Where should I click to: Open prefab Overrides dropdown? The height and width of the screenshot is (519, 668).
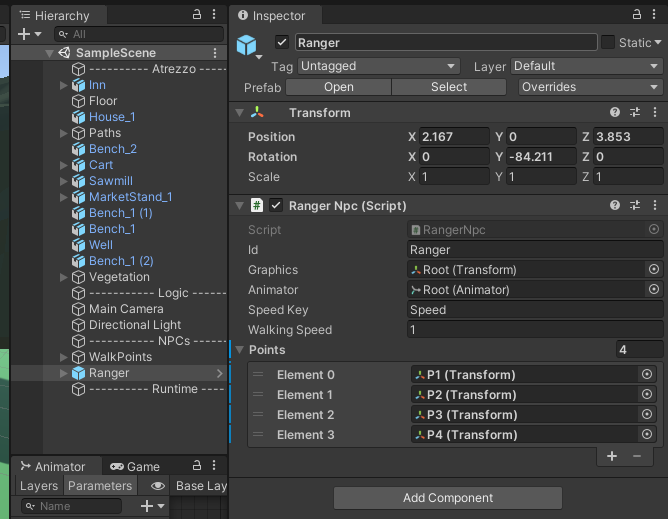[x=590, y=87]
